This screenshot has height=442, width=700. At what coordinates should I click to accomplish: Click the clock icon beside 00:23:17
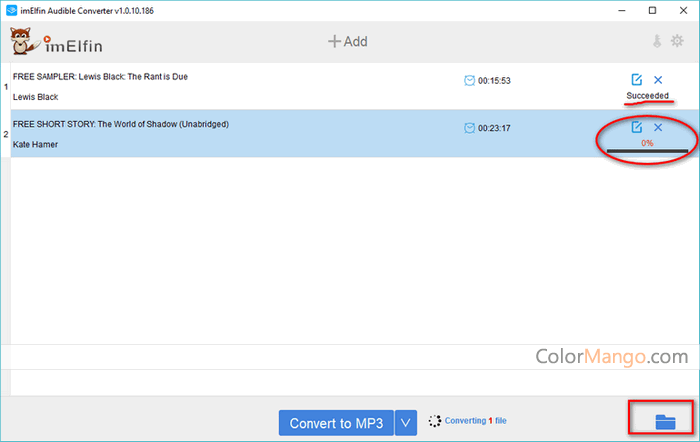pyautogui.click(x=470, y=127)
